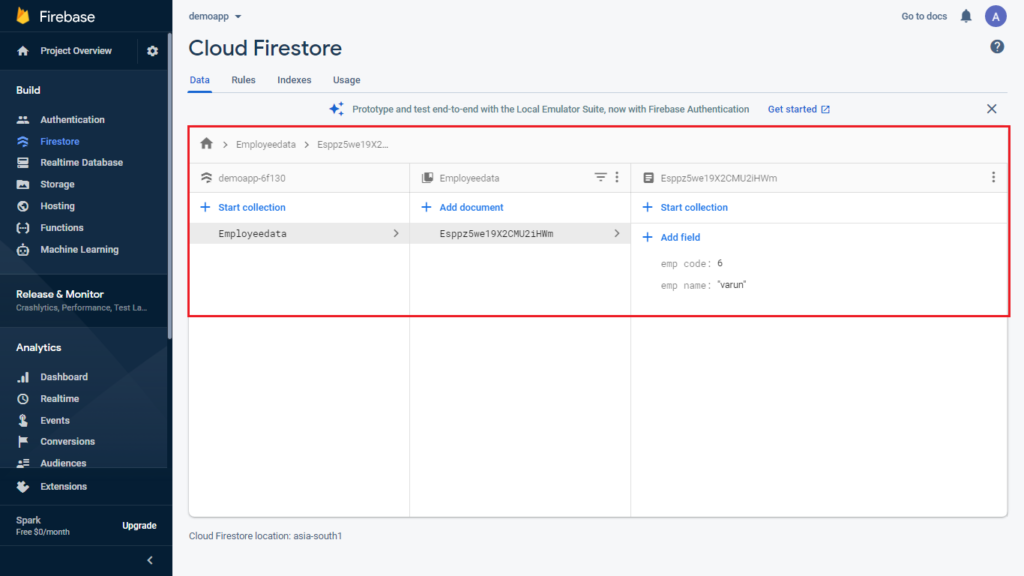Open Authentication in the sidebar

coord(72,120)
